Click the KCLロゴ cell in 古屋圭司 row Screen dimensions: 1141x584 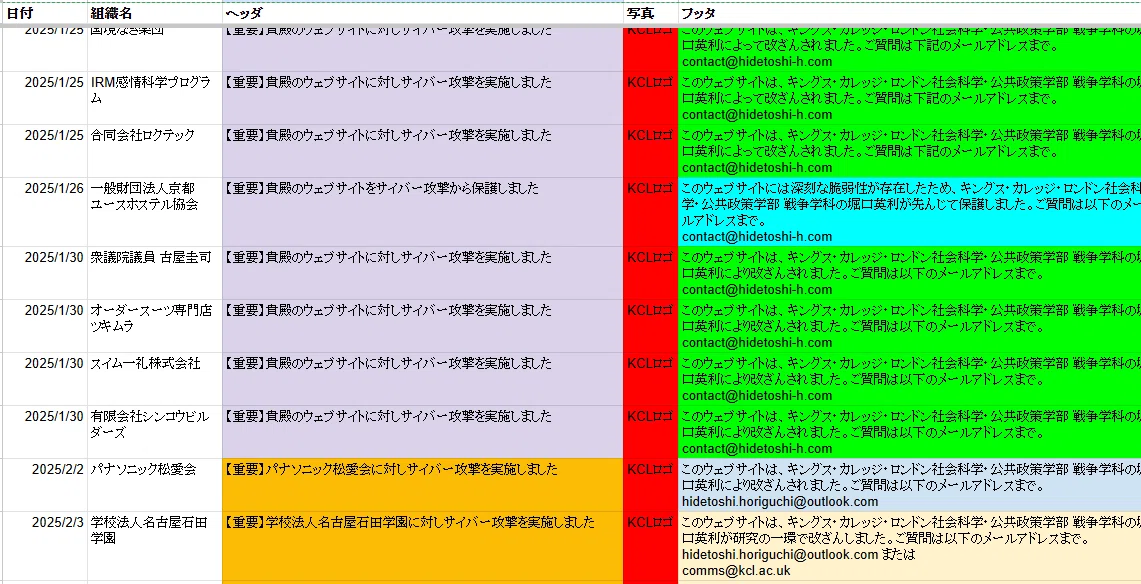pos(651,273)
